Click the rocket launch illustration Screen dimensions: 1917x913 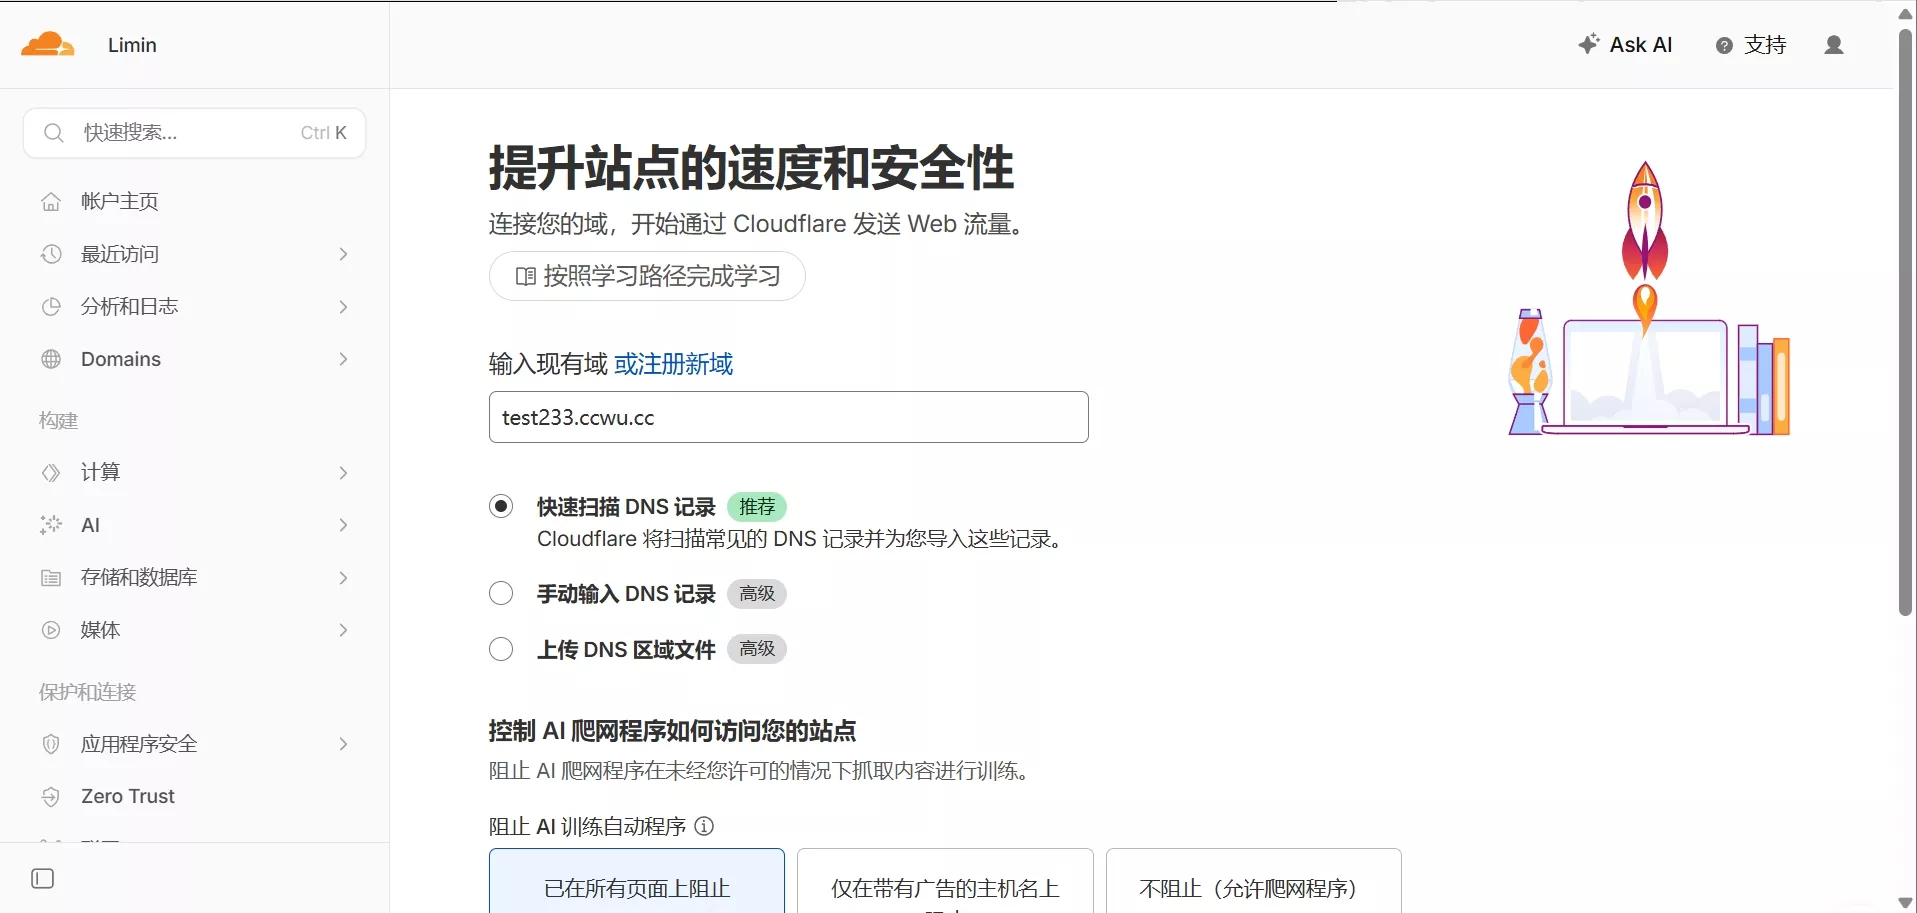[1650, 298]
